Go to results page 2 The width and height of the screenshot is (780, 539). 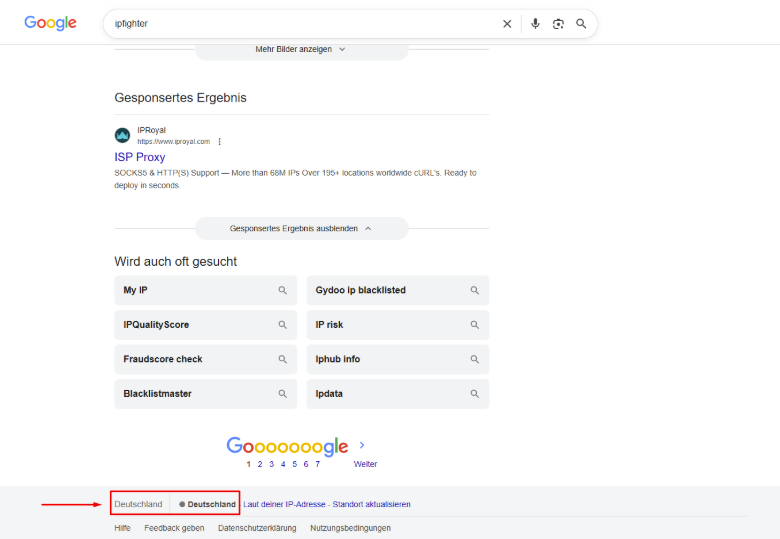(x=260, y=464)
